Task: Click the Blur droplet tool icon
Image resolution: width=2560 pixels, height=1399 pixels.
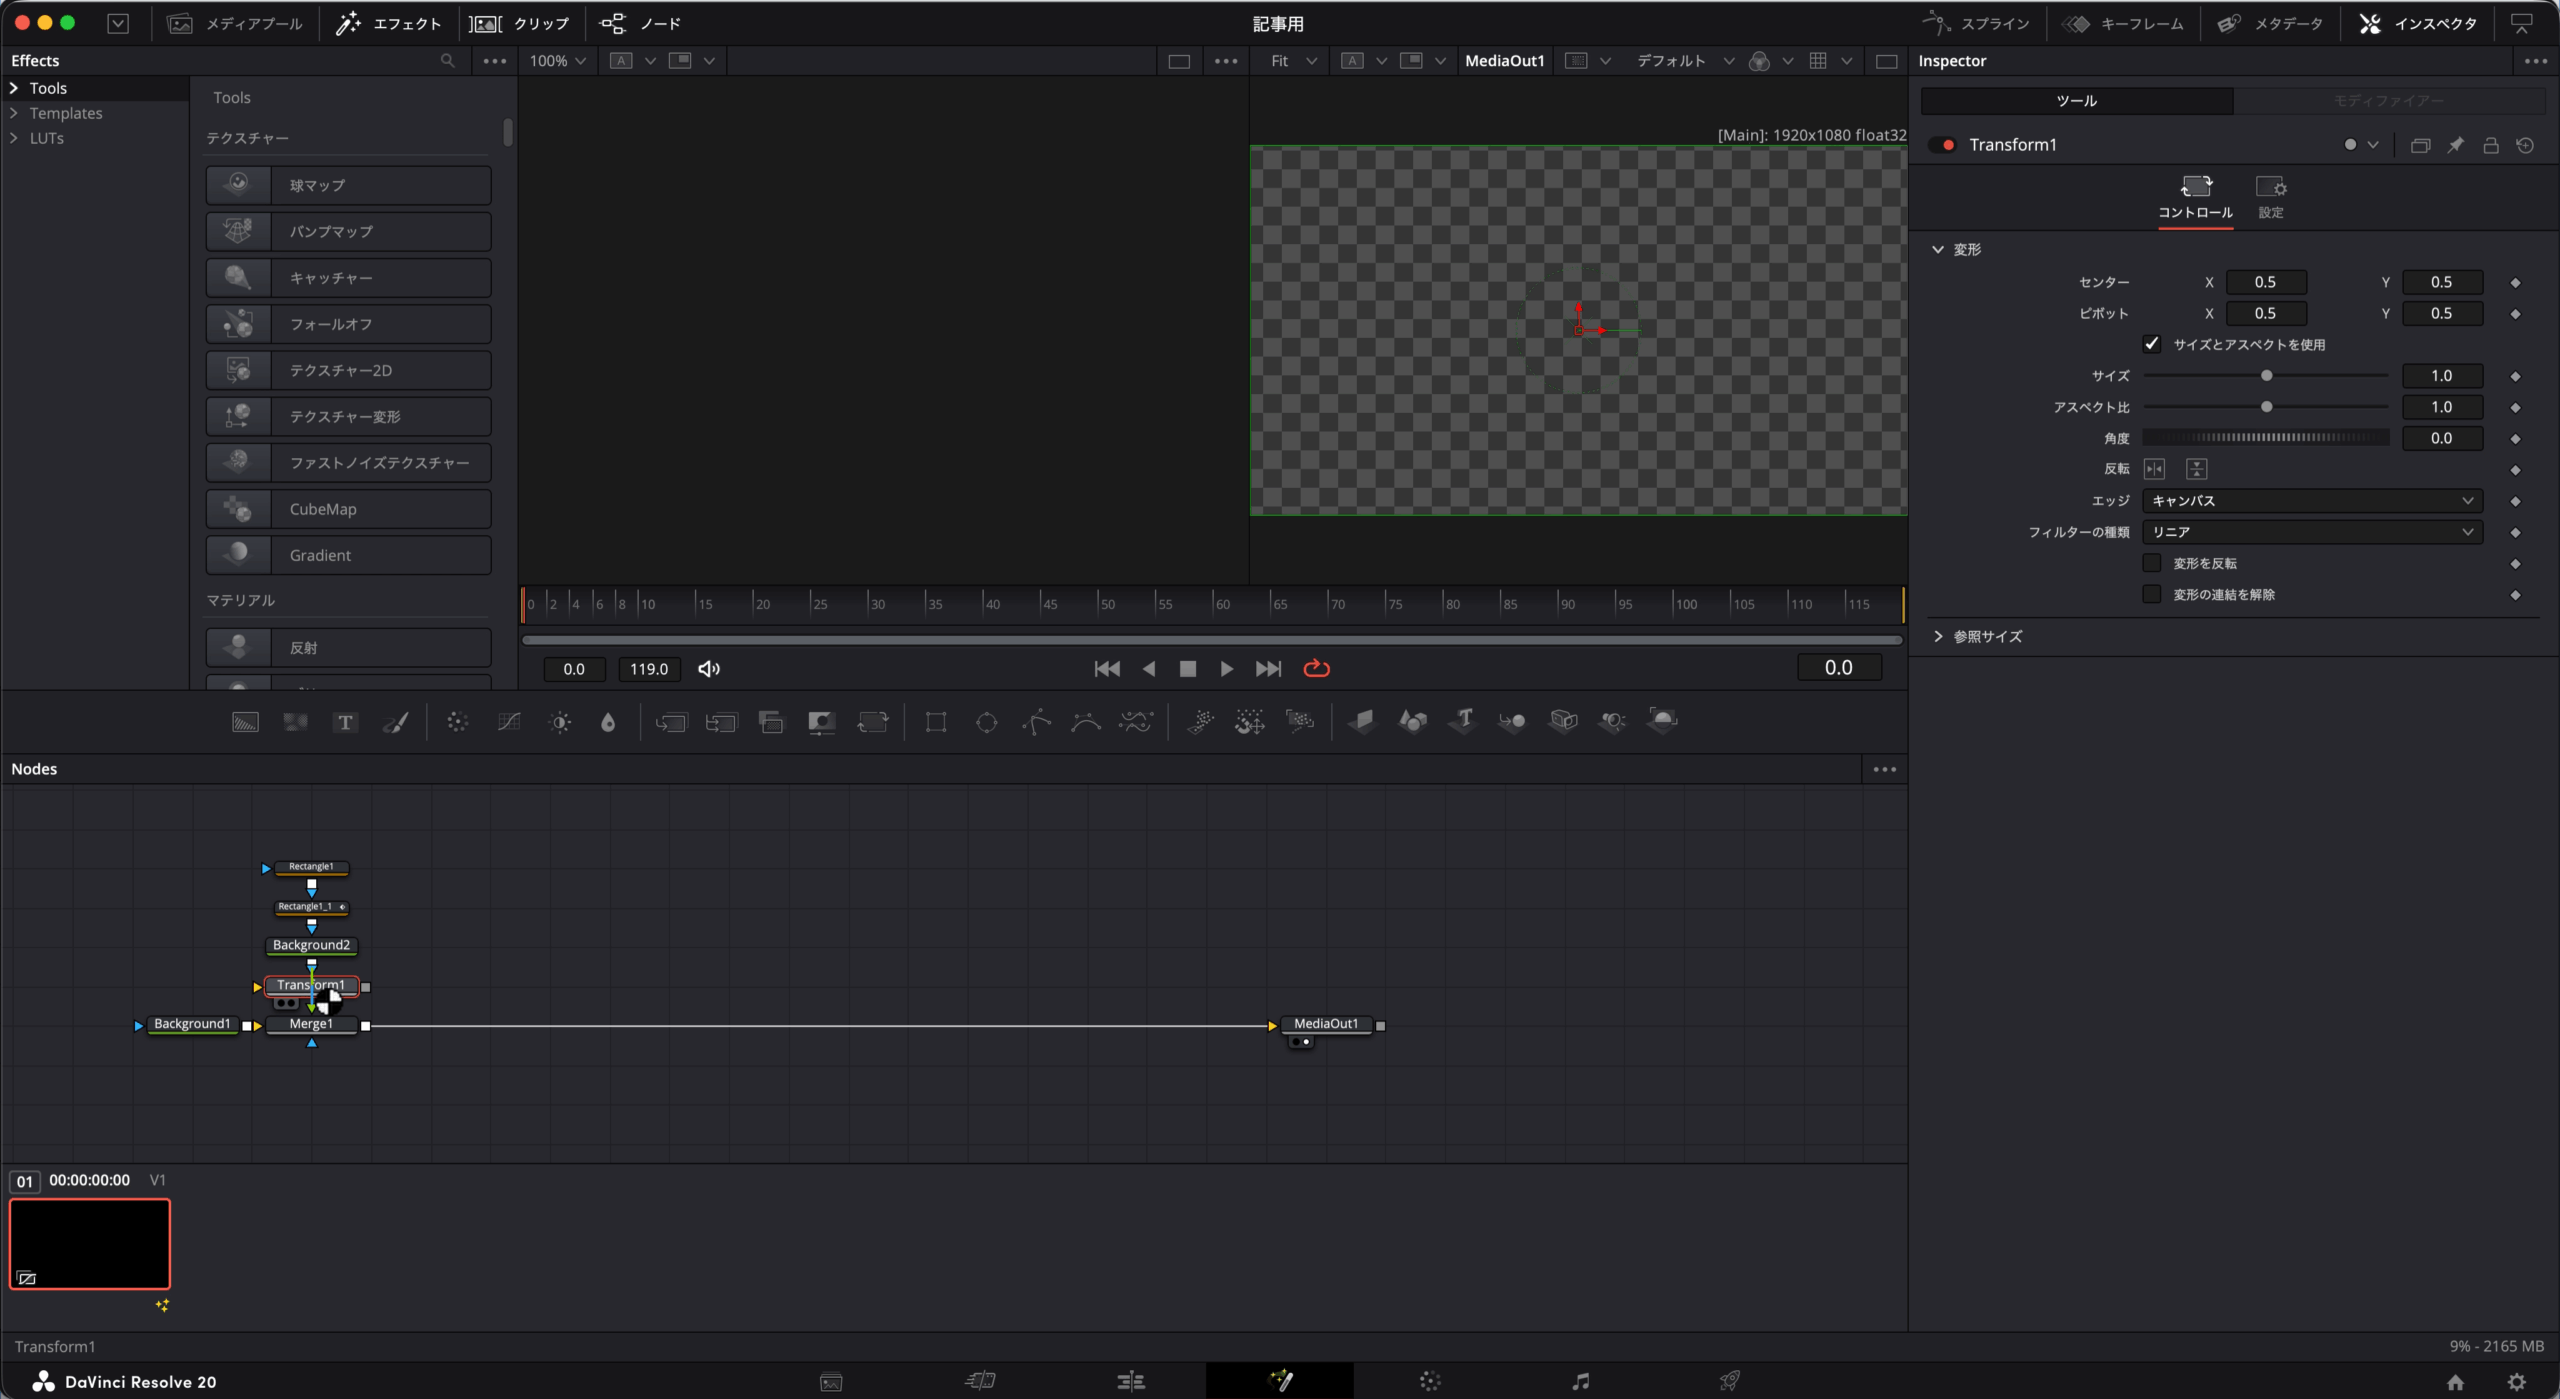Action: (608, 722)
